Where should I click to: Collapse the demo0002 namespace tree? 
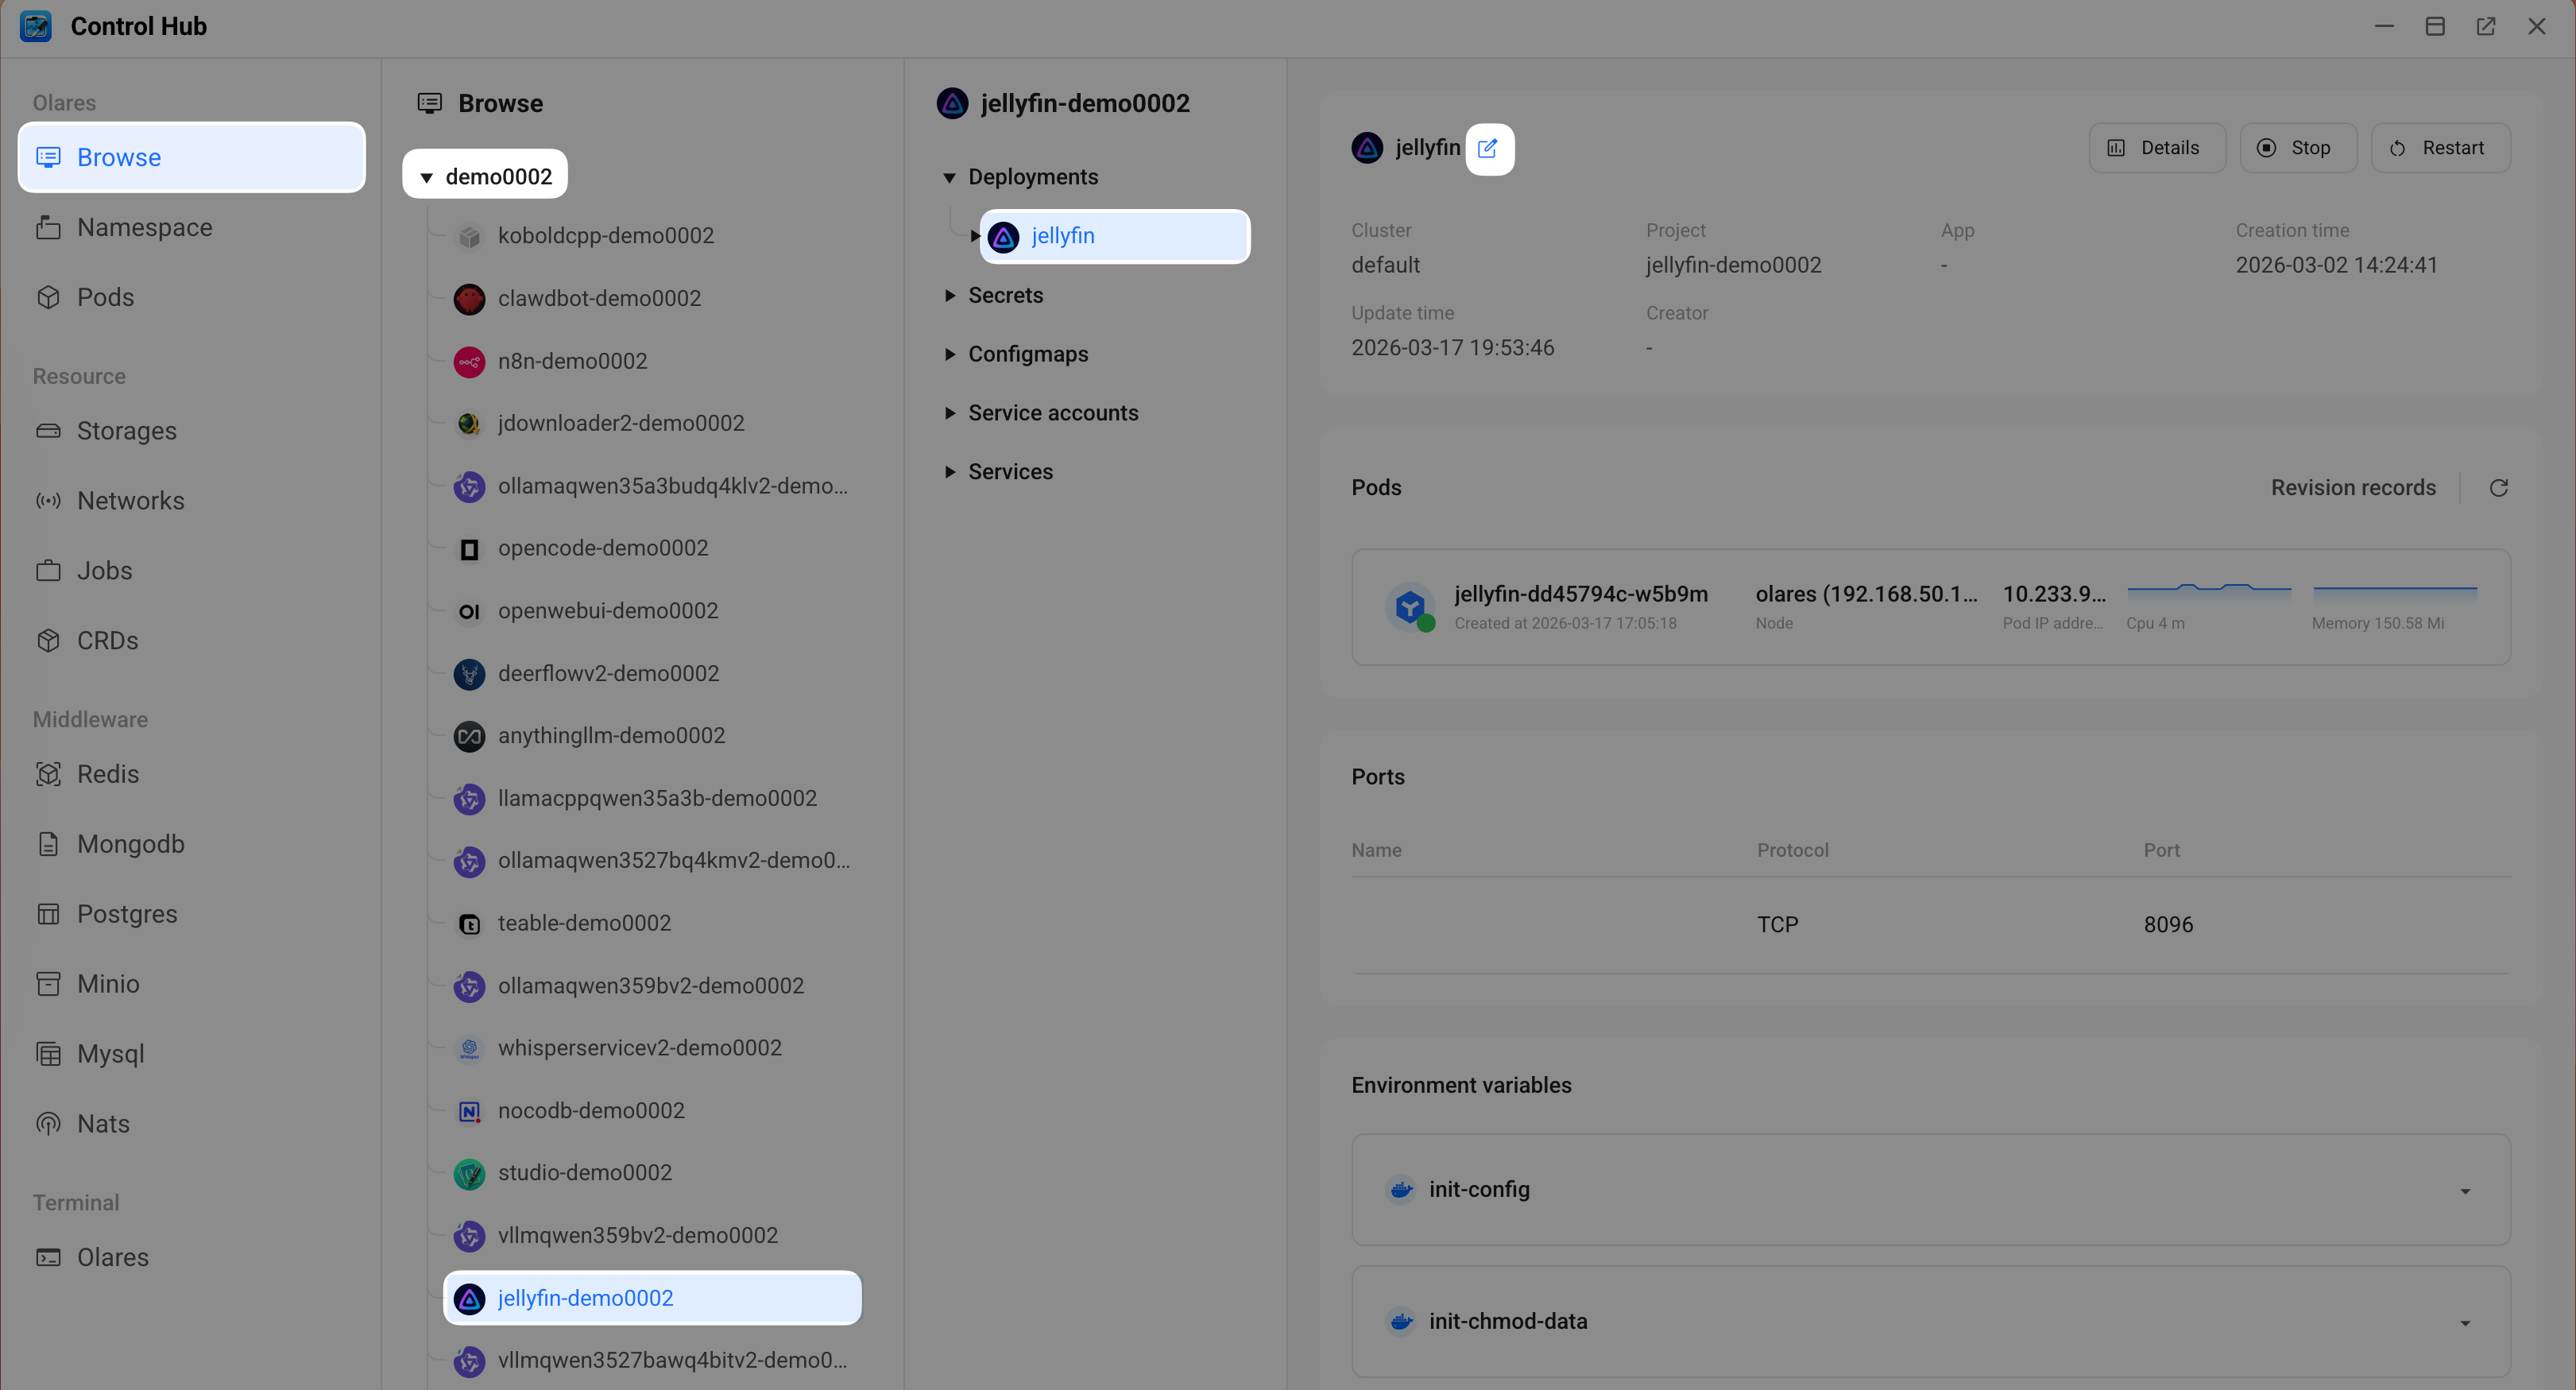click(428, 175)
